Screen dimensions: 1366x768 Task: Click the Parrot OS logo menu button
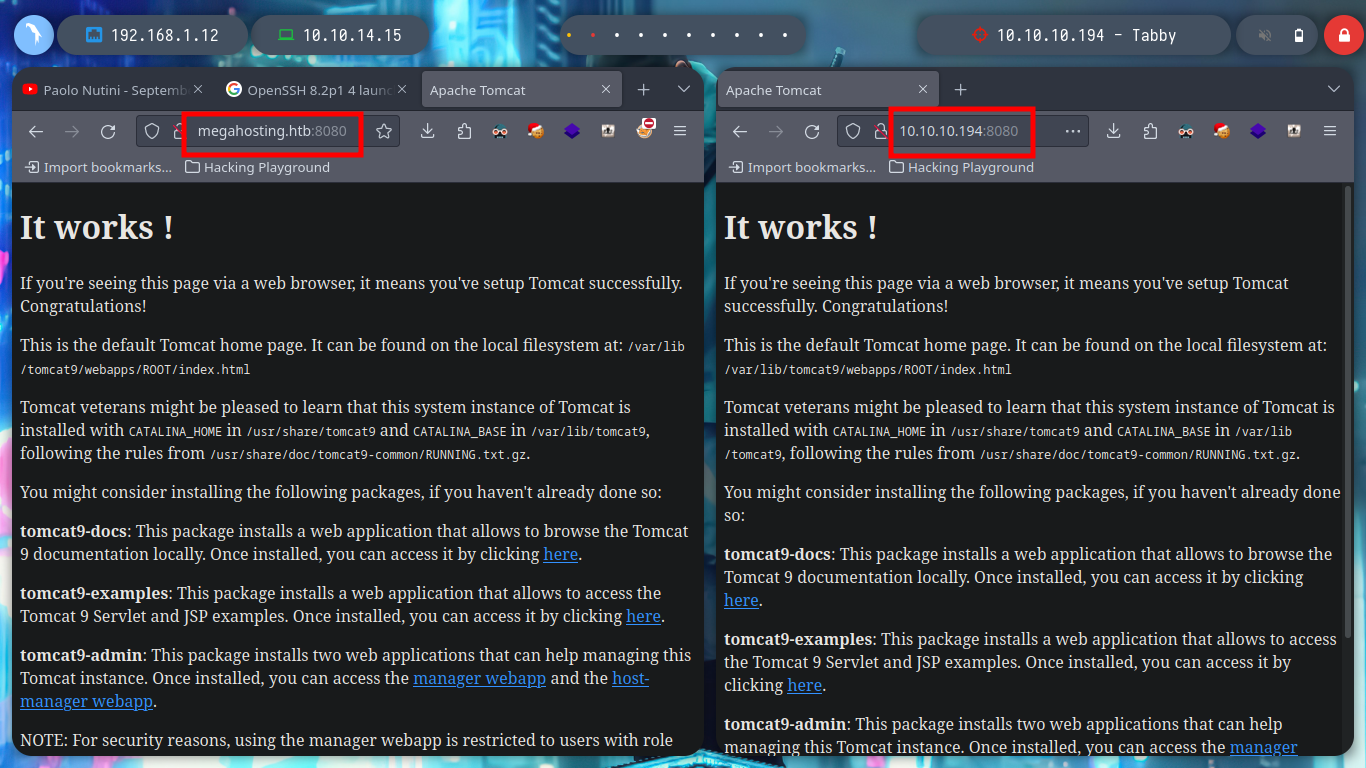[33, 35]
